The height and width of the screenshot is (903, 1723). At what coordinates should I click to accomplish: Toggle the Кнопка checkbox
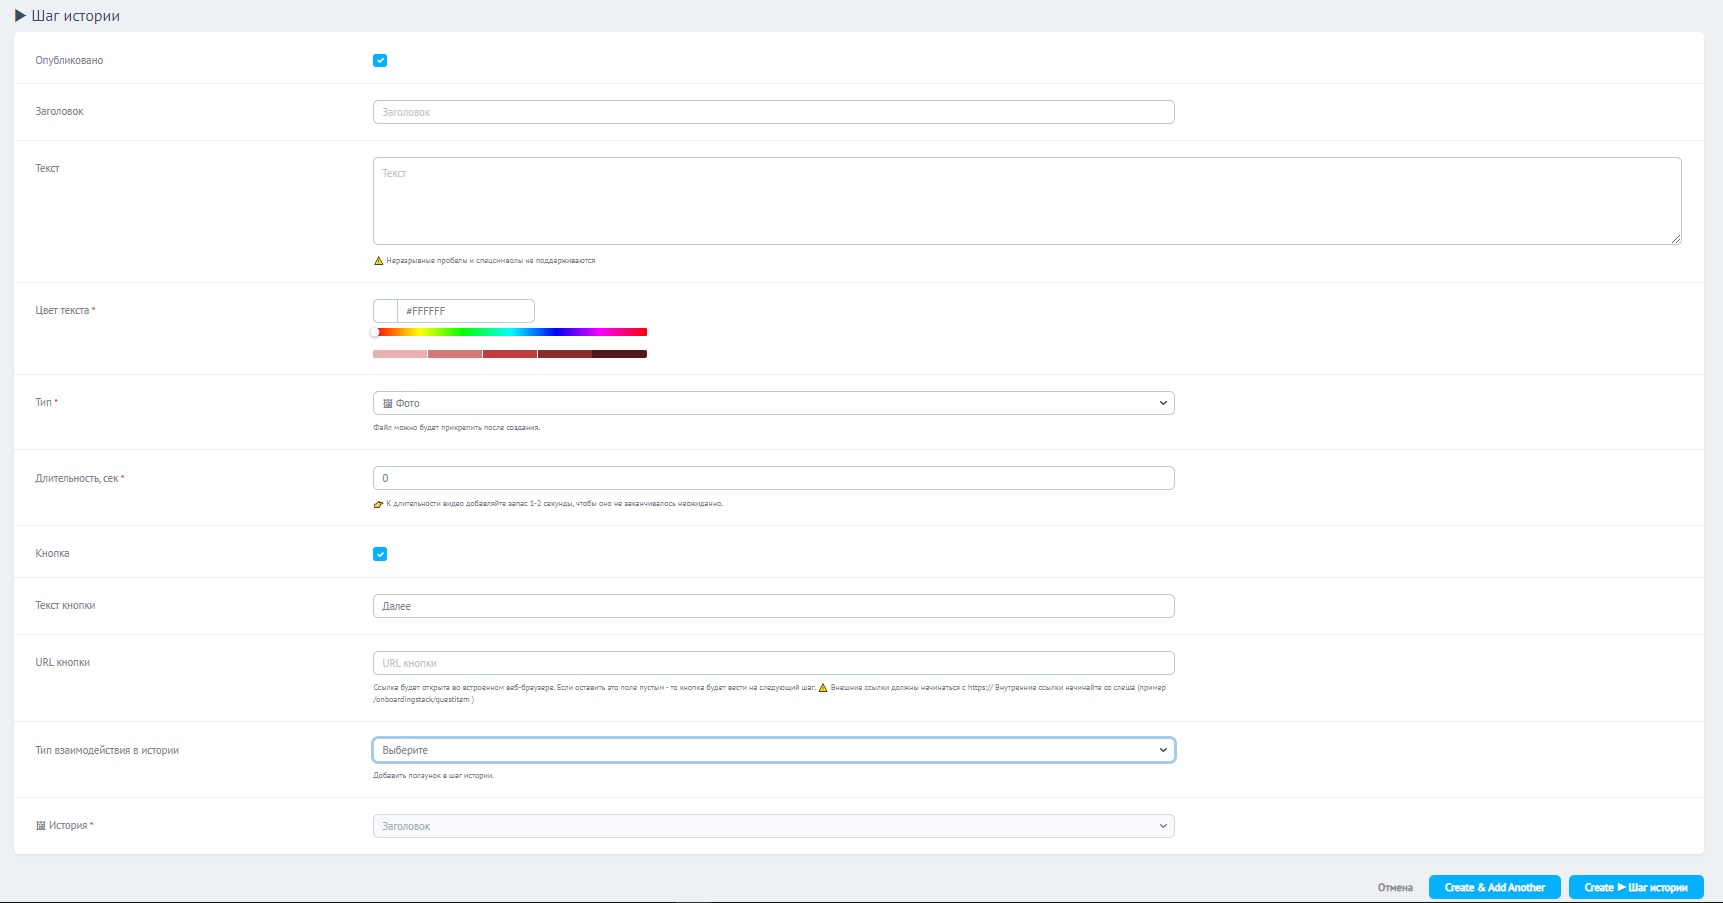coord(380,554)
